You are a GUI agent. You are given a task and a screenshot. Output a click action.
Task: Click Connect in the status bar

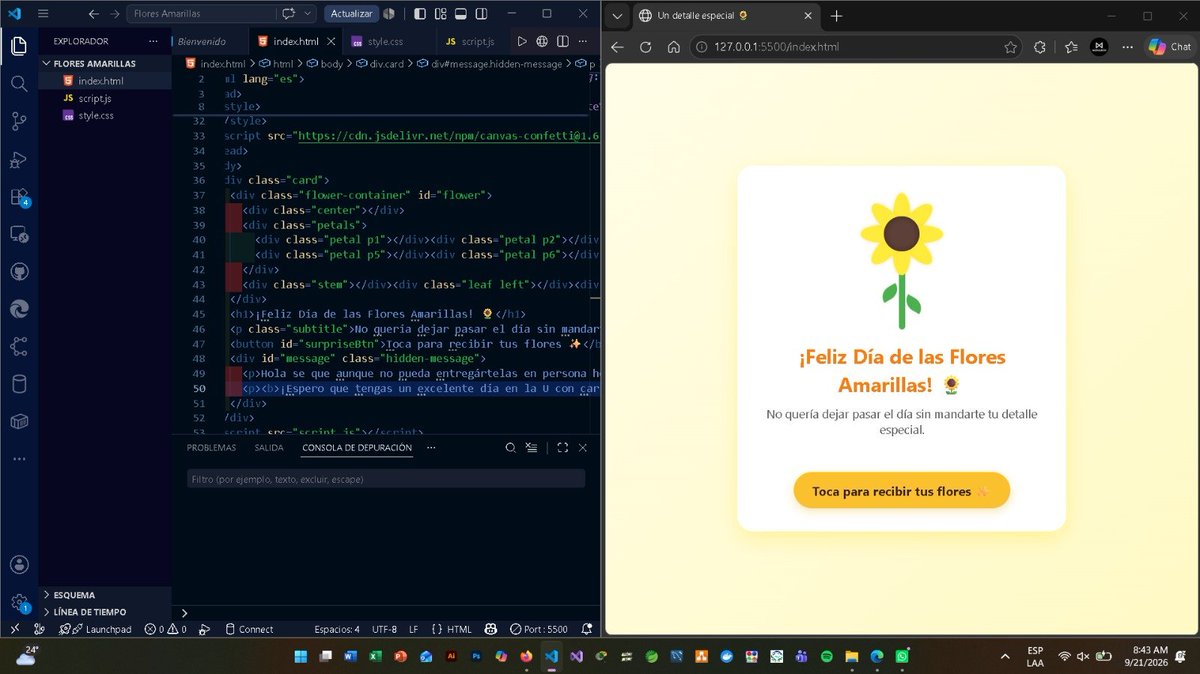[249, 629]
